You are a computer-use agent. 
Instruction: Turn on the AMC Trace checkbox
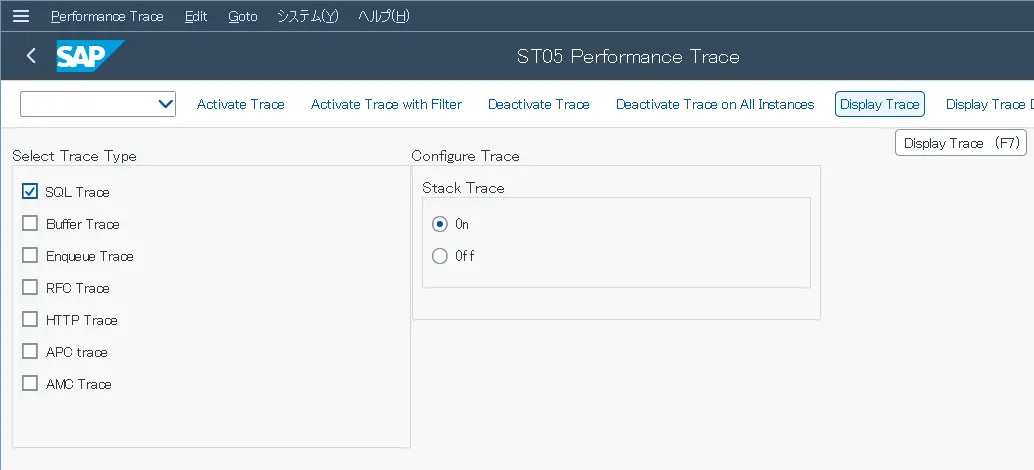30,384
